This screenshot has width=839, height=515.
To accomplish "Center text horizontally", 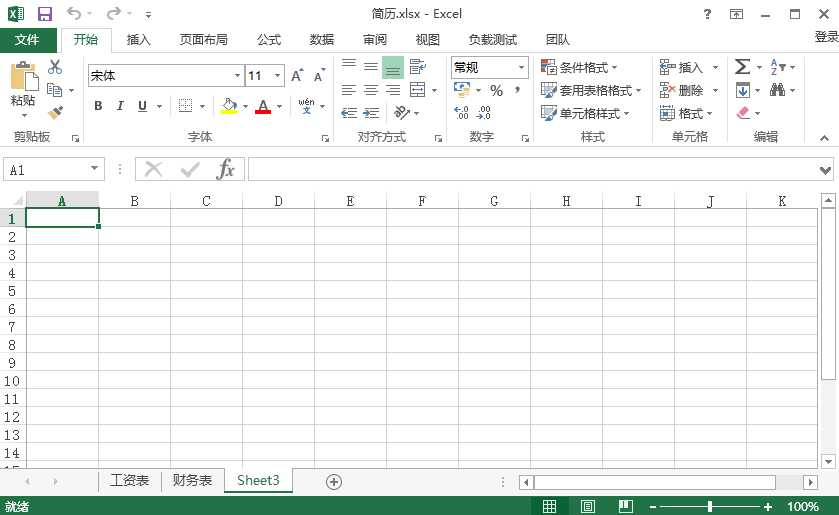I will 371,89.
